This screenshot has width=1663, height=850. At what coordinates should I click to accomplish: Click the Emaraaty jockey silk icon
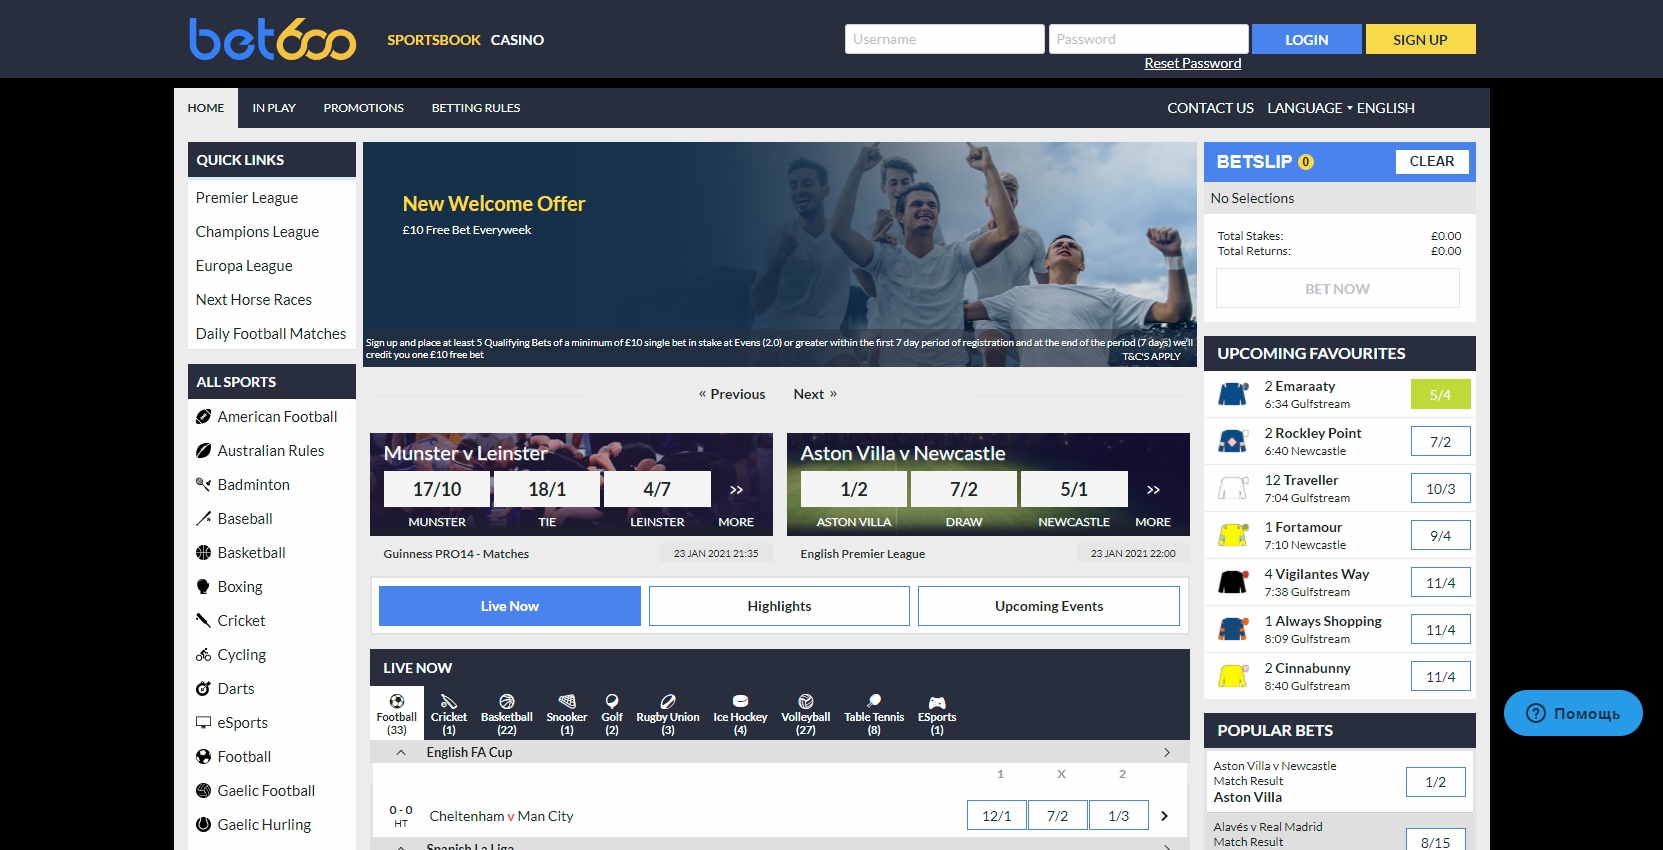(x=1233, y=394)
